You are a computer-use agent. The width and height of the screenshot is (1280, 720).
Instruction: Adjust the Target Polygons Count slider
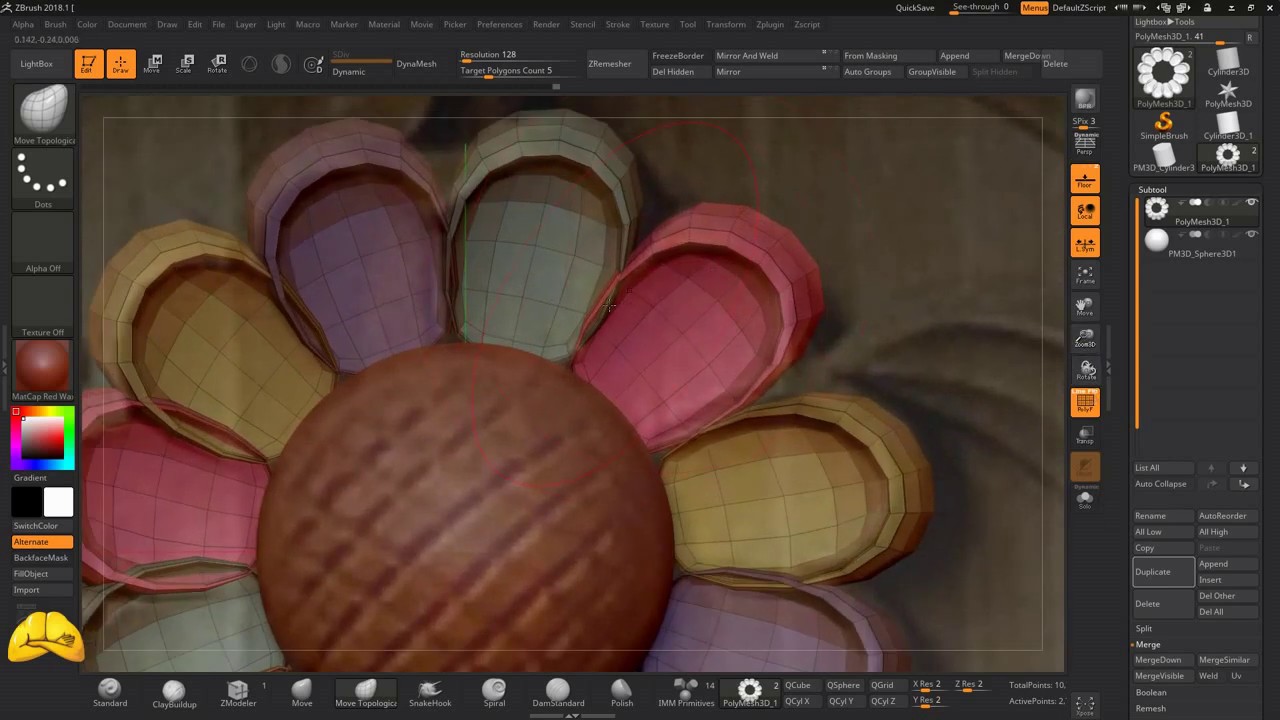pos(517,72)
